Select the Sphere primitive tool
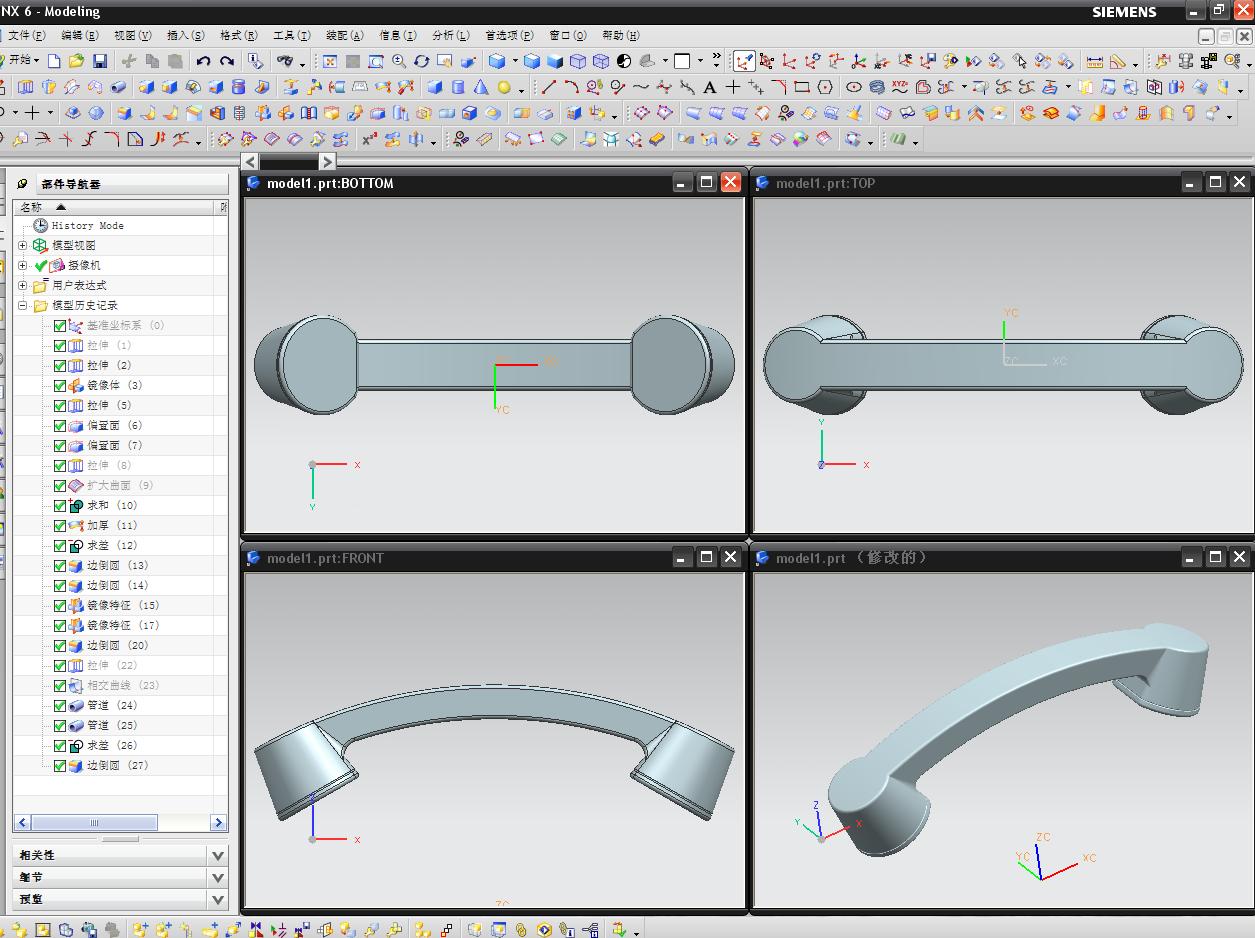The height and width of the screenshot is (938, 1255). coord(504,87)
